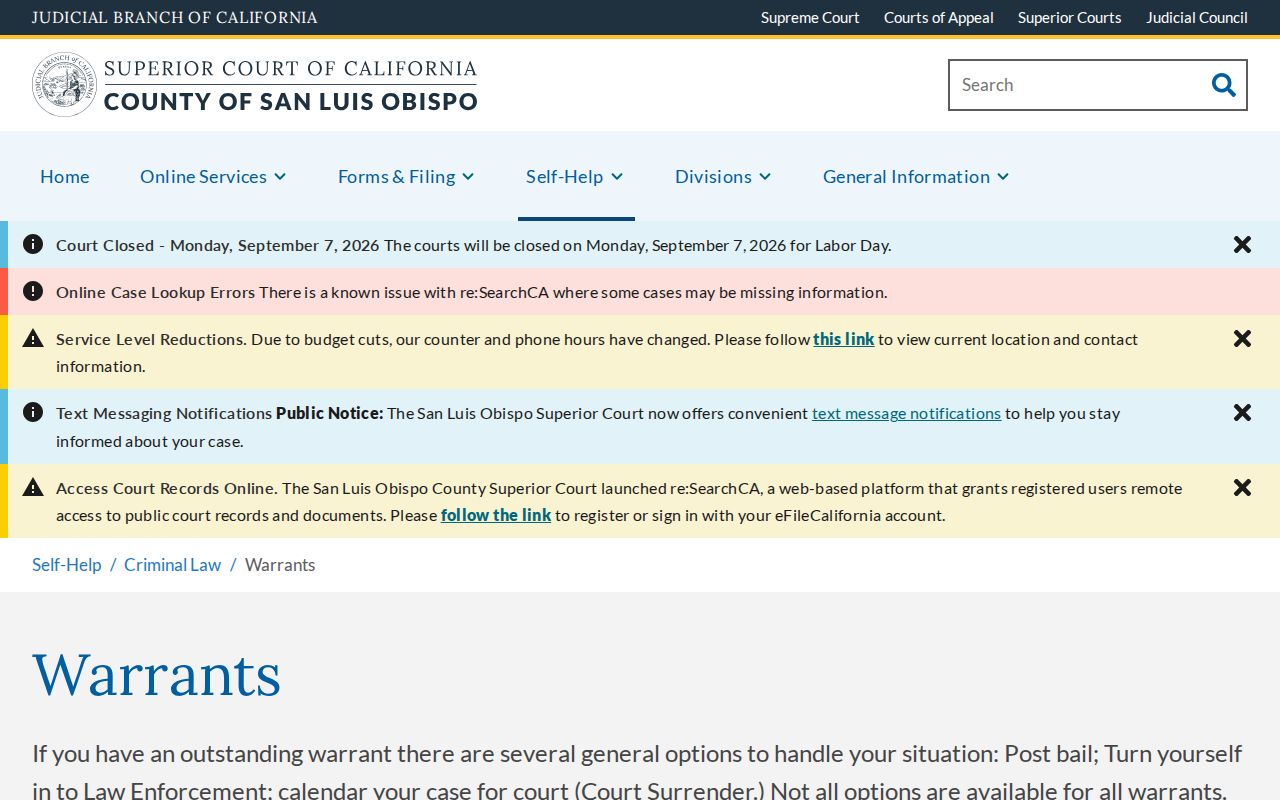Open the Supreme Court link
The width and height of the screenshot is (1280, 800).
[810, 18]
